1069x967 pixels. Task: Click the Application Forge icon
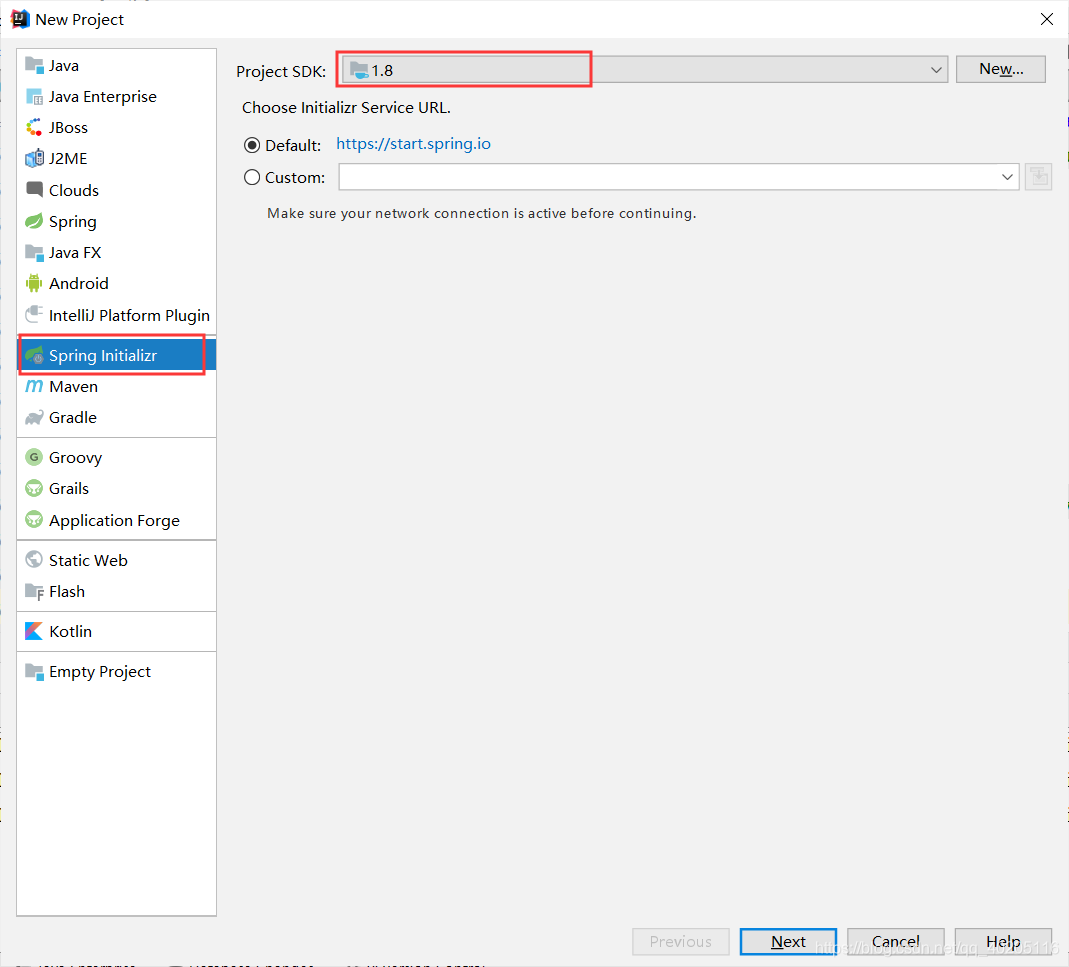click(34, 520)
